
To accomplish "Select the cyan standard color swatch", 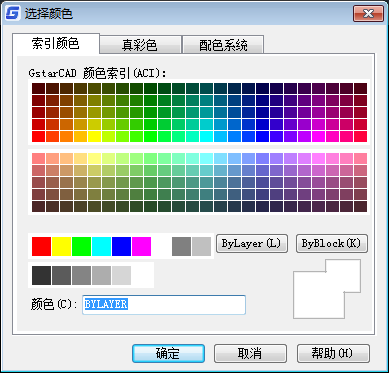I will point(101,246).
